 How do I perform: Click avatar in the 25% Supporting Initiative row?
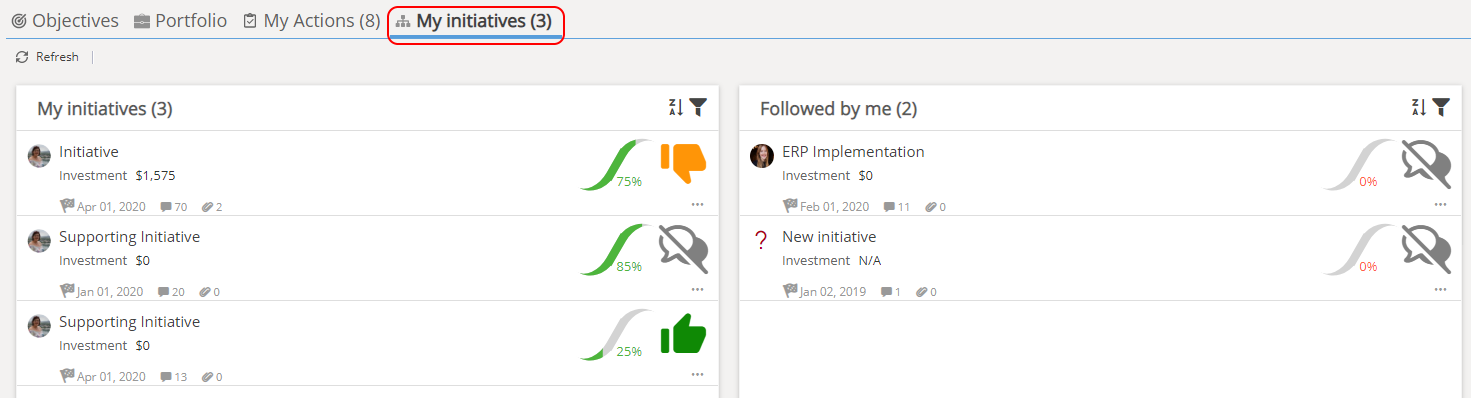point(39,325)
